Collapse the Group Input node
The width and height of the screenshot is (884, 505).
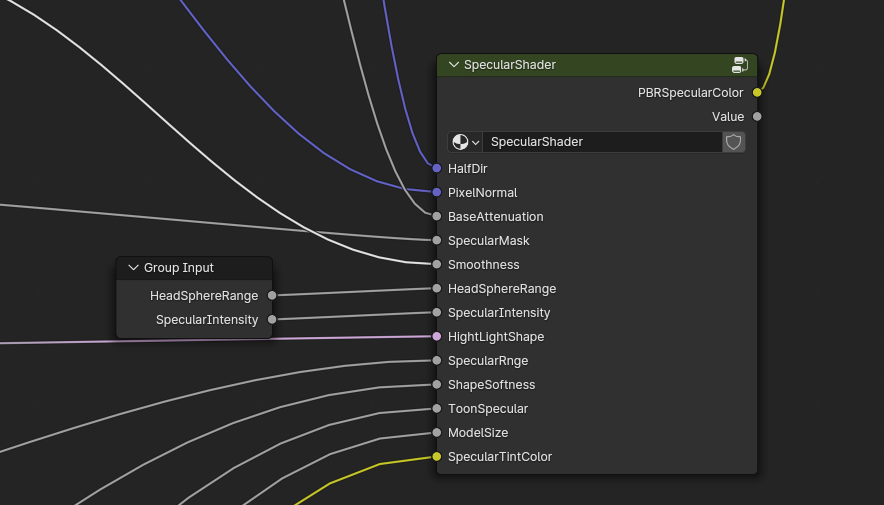(133, 268)
